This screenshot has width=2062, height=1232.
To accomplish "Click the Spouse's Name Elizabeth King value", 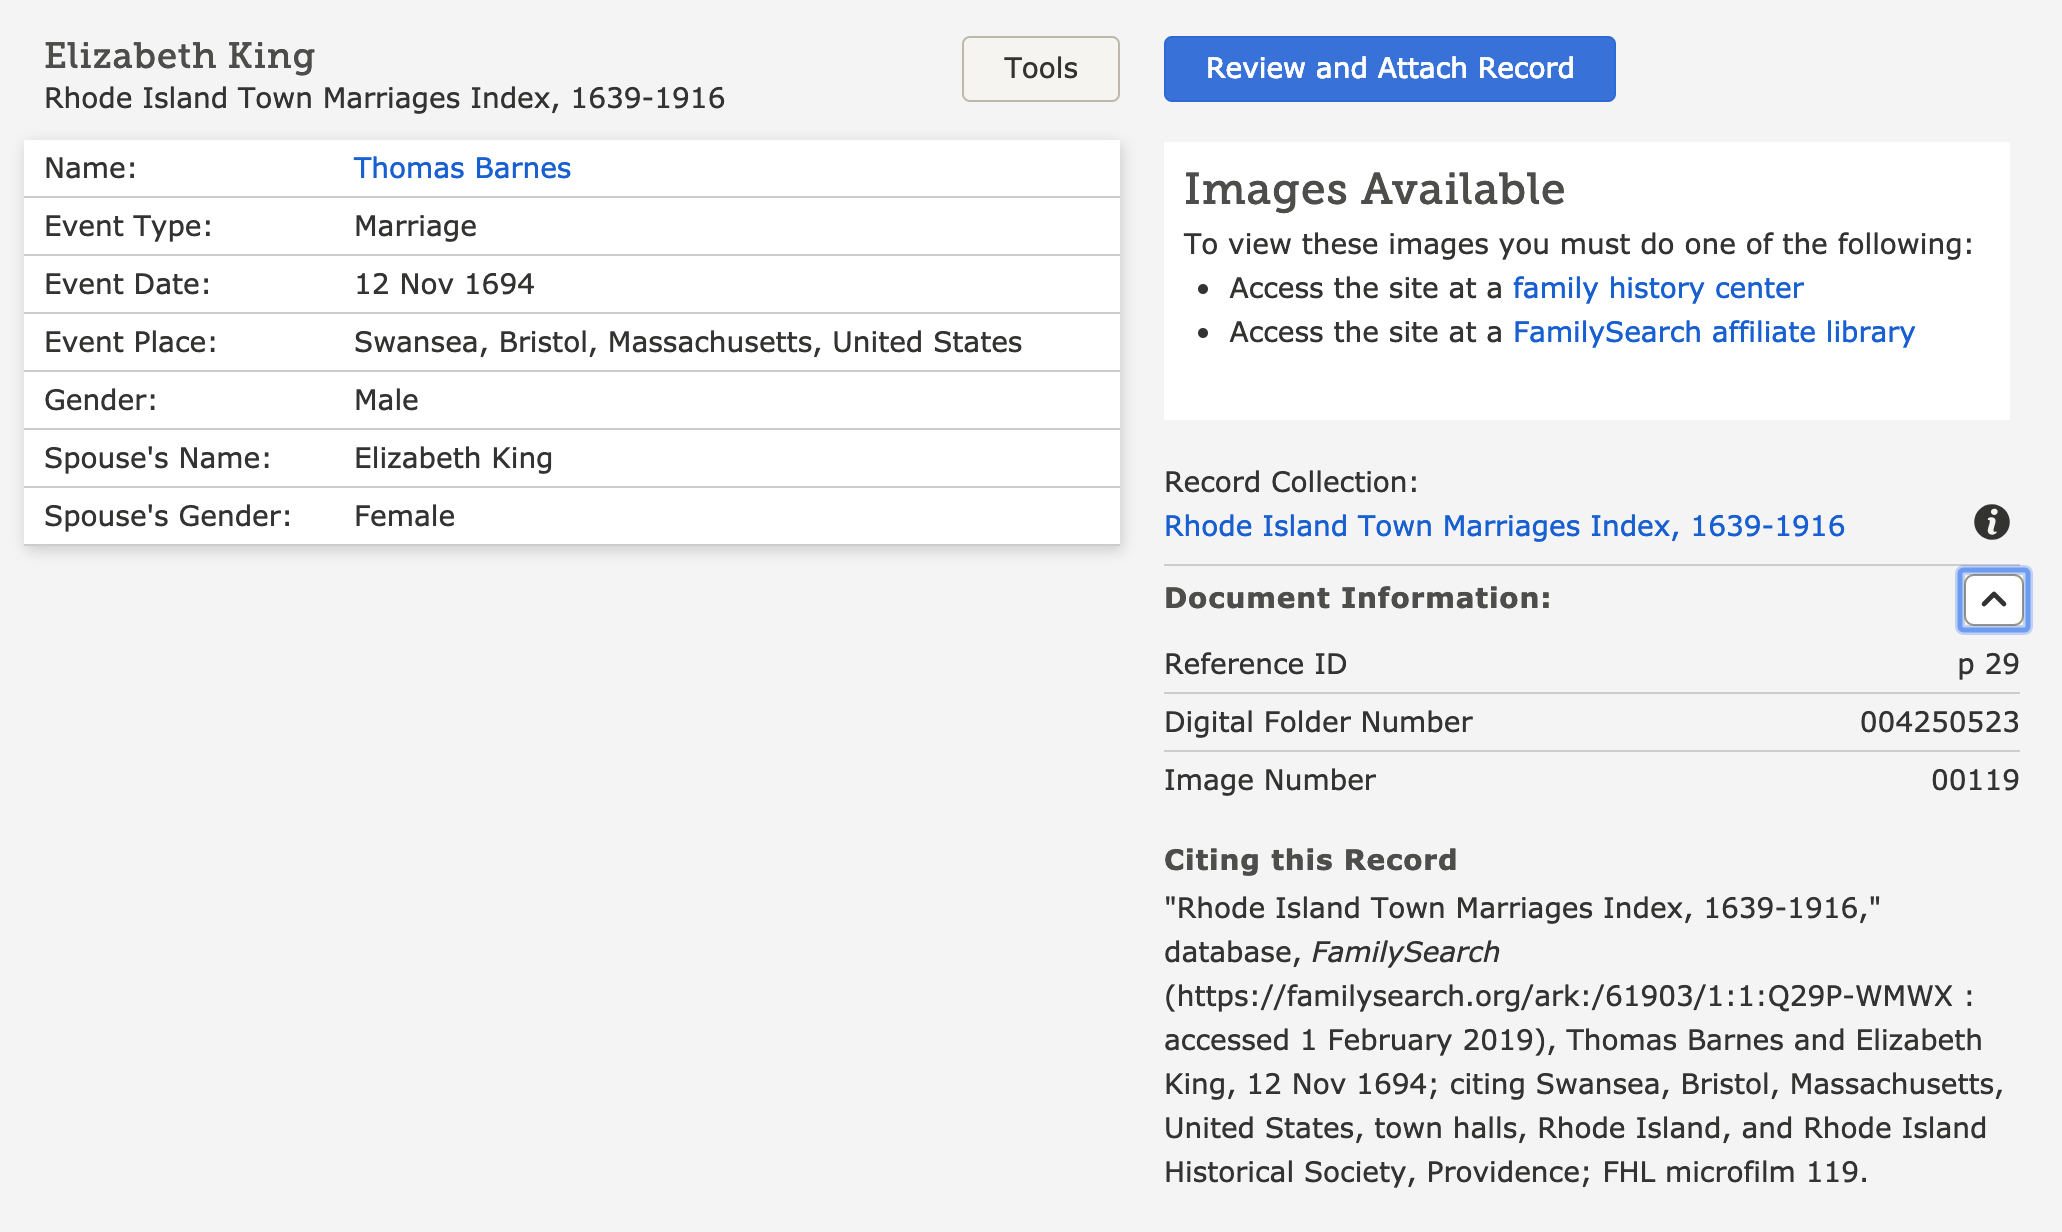I will click(453, 458).
